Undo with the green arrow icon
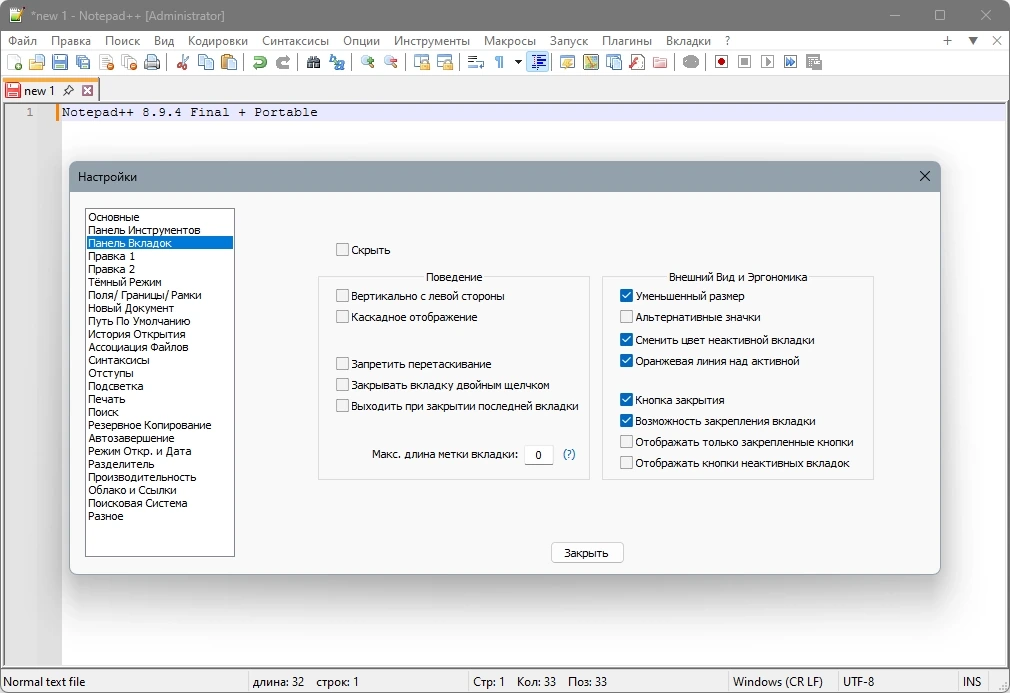The width and height of the screenshot is (1010, 693). [x=260, y=62]
